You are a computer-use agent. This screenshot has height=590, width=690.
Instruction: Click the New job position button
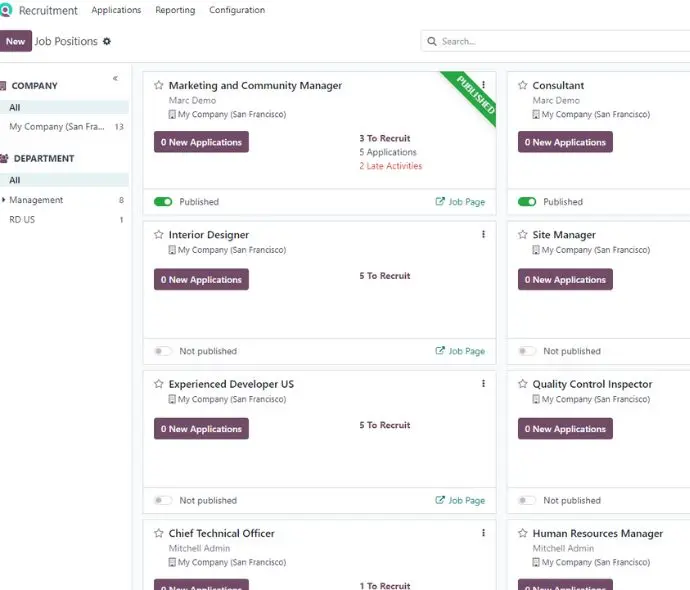(x=15, y=41)
